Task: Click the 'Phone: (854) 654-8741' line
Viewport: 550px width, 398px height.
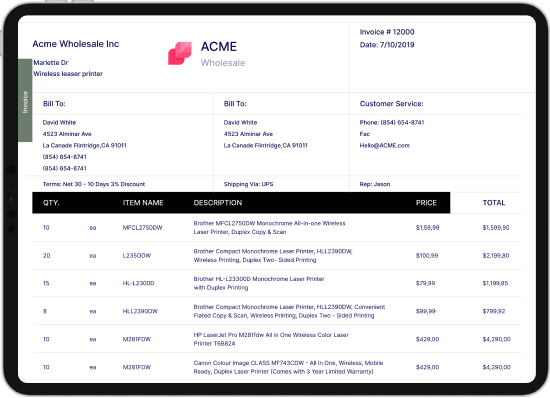Action: click(x=392, y=122)
